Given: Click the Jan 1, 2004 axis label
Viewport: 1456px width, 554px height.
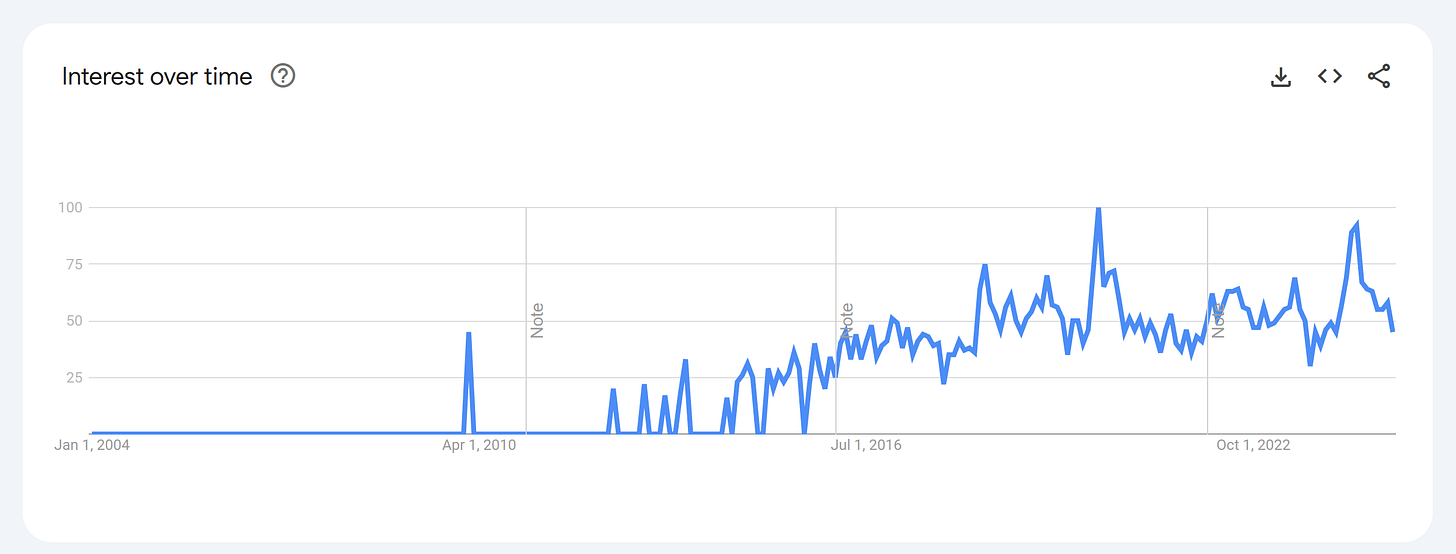Looking at the screenshot, I should tap(92, 445).
